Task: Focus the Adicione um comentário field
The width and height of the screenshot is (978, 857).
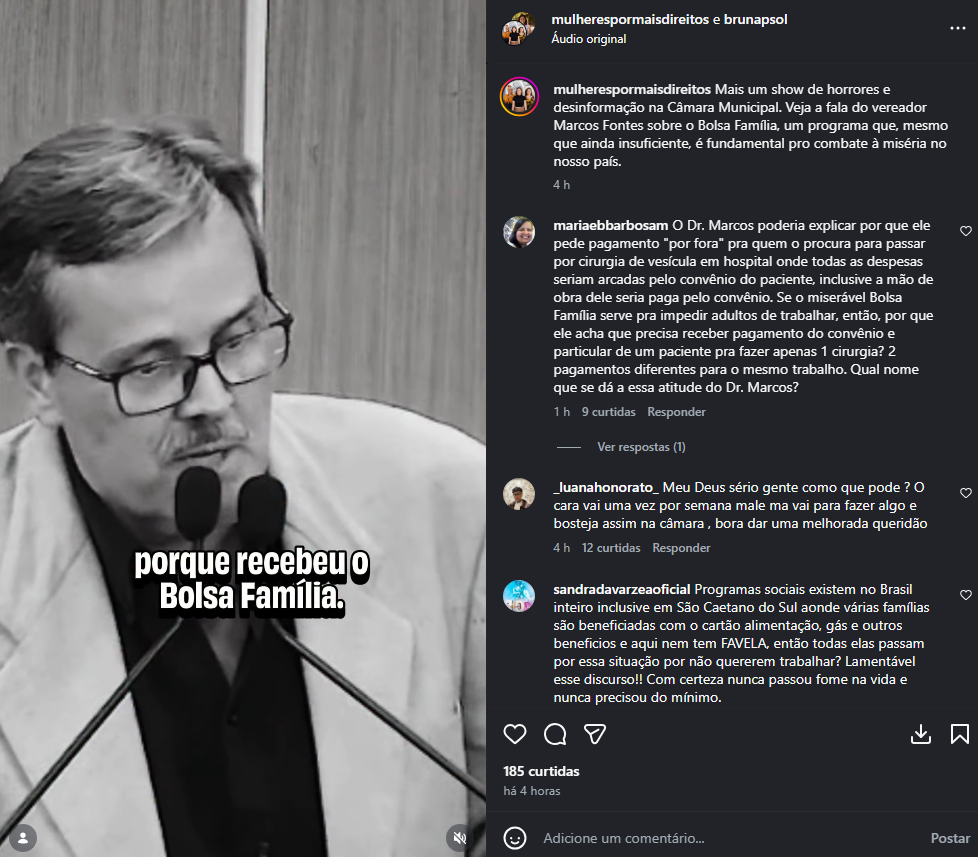Action: click(730, 838)
